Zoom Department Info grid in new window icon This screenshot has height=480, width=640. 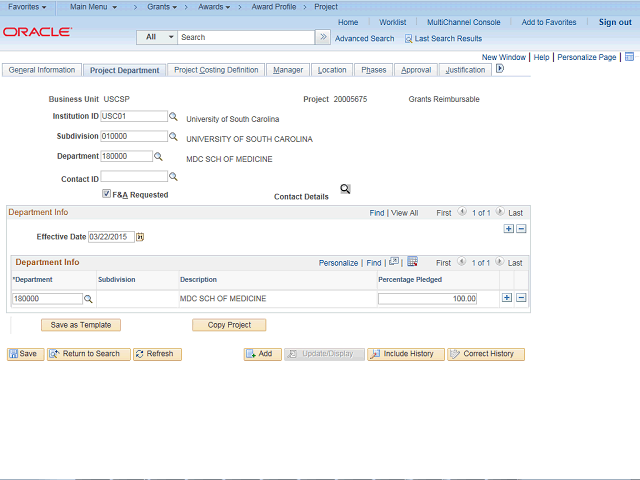click(394, 262)
